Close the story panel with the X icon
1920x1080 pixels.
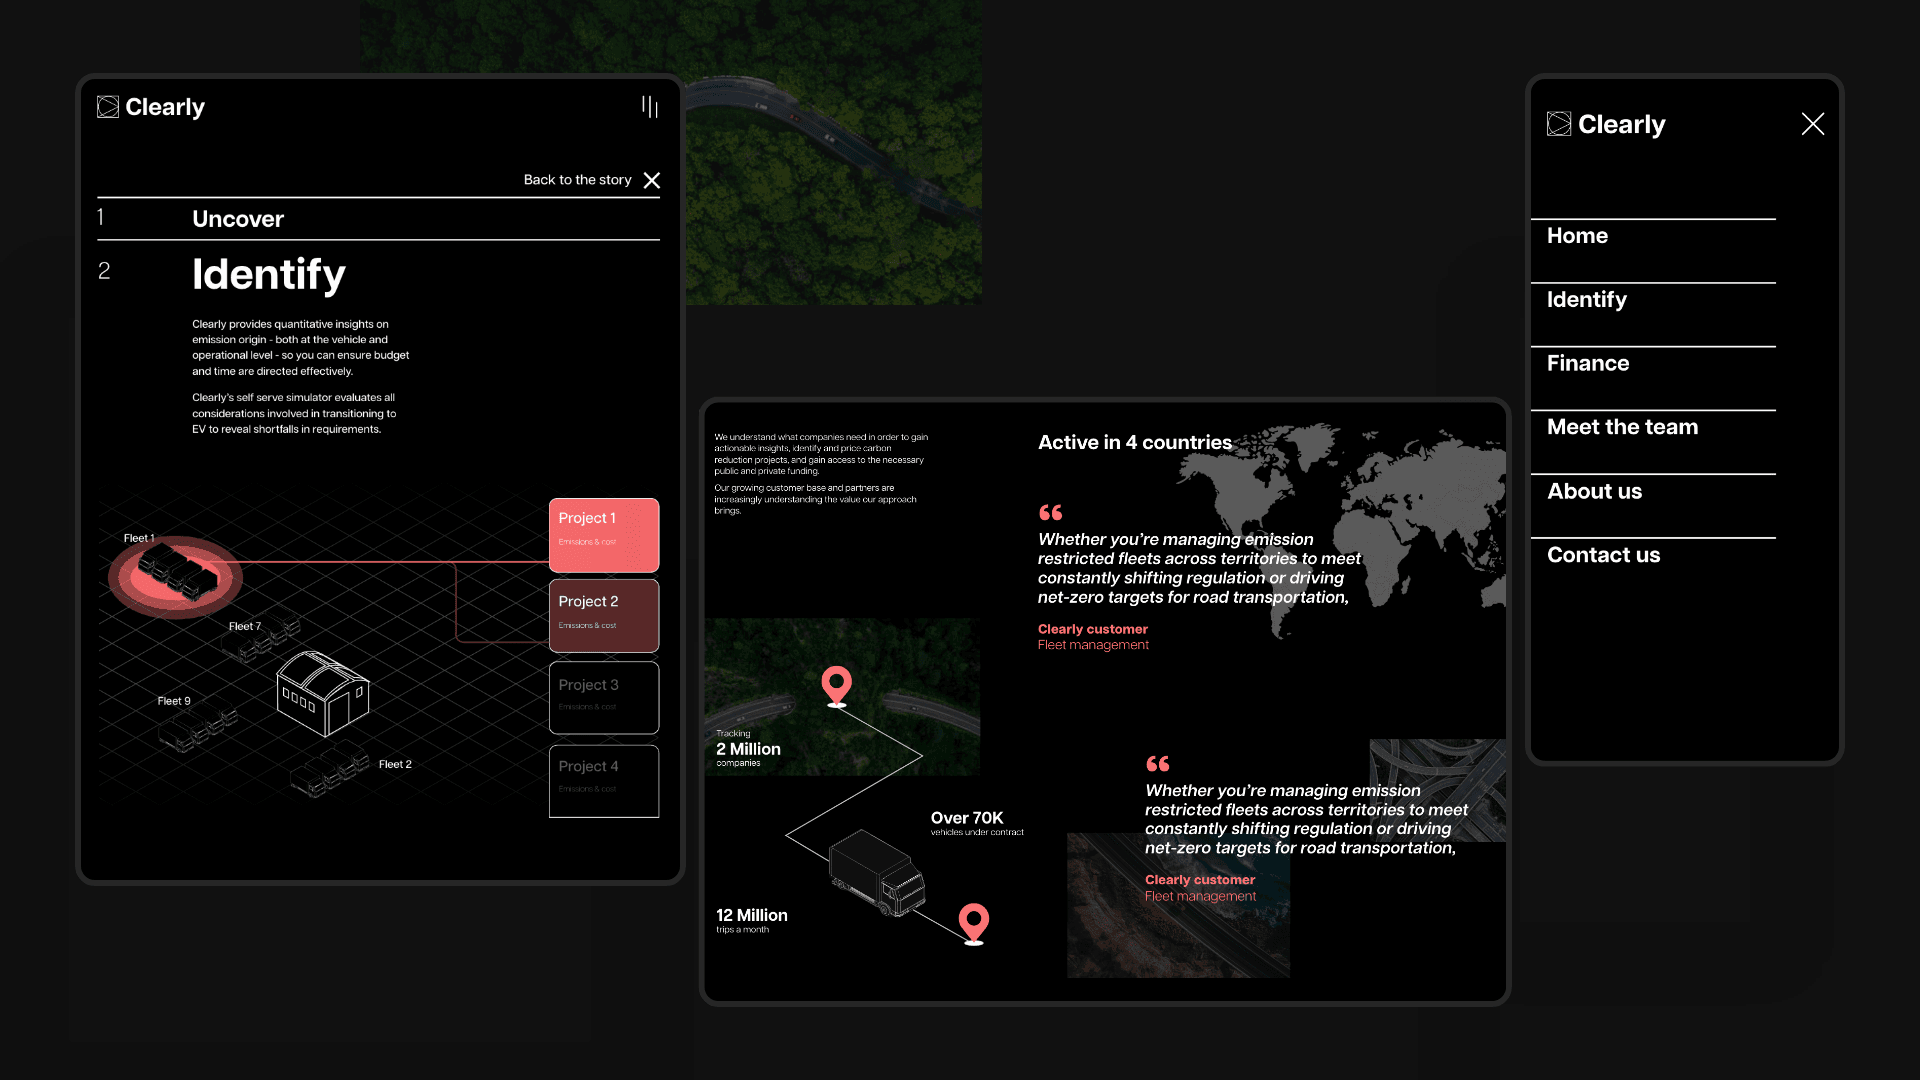(652, 180)
